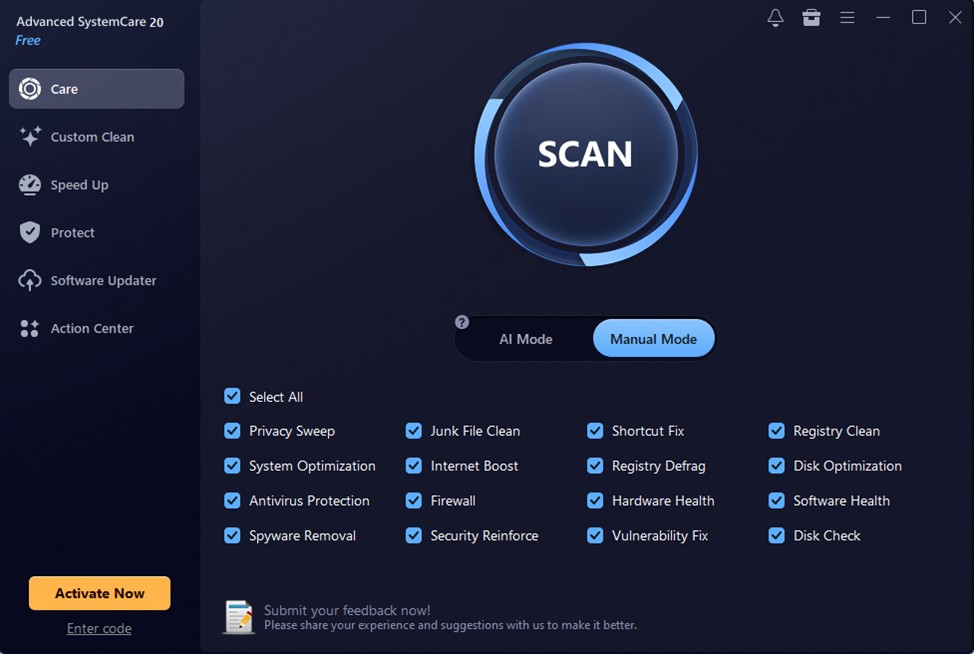
Task: Disable System Optimization checkbox
Action: click(x=232, y=465)
